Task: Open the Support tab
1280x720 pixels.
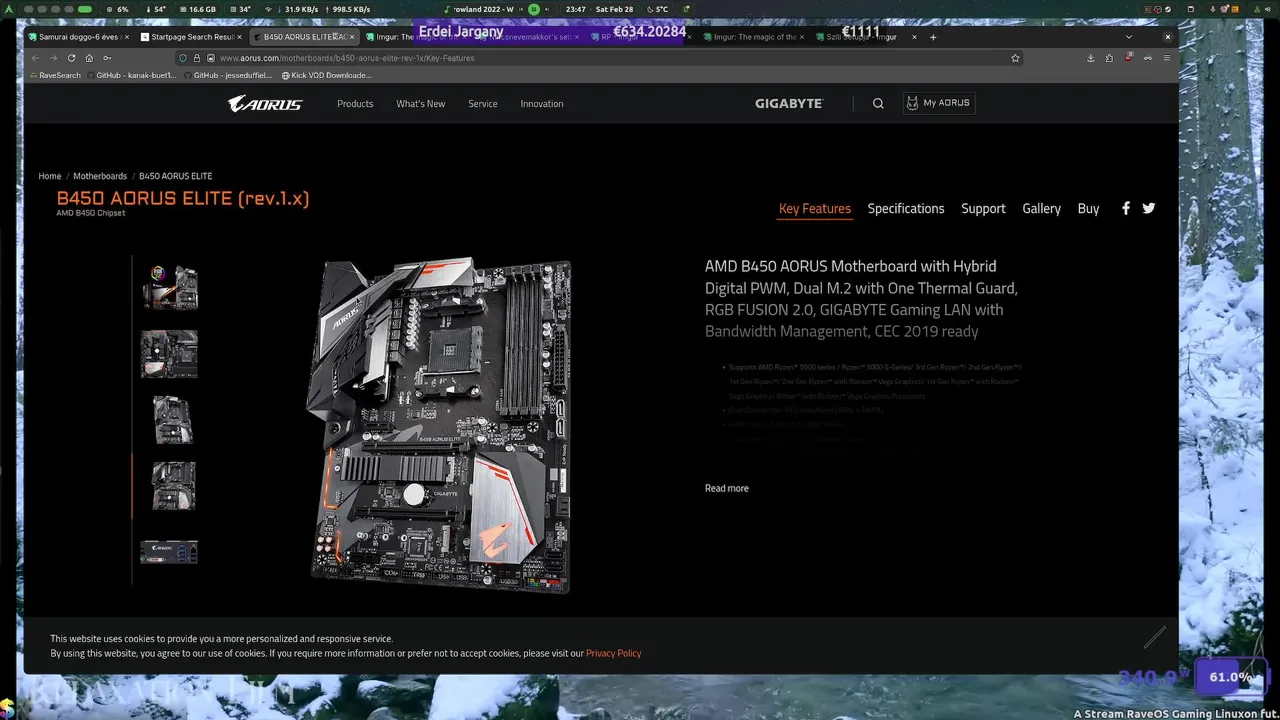Action: pyautogui.click(x=983, y=209)
